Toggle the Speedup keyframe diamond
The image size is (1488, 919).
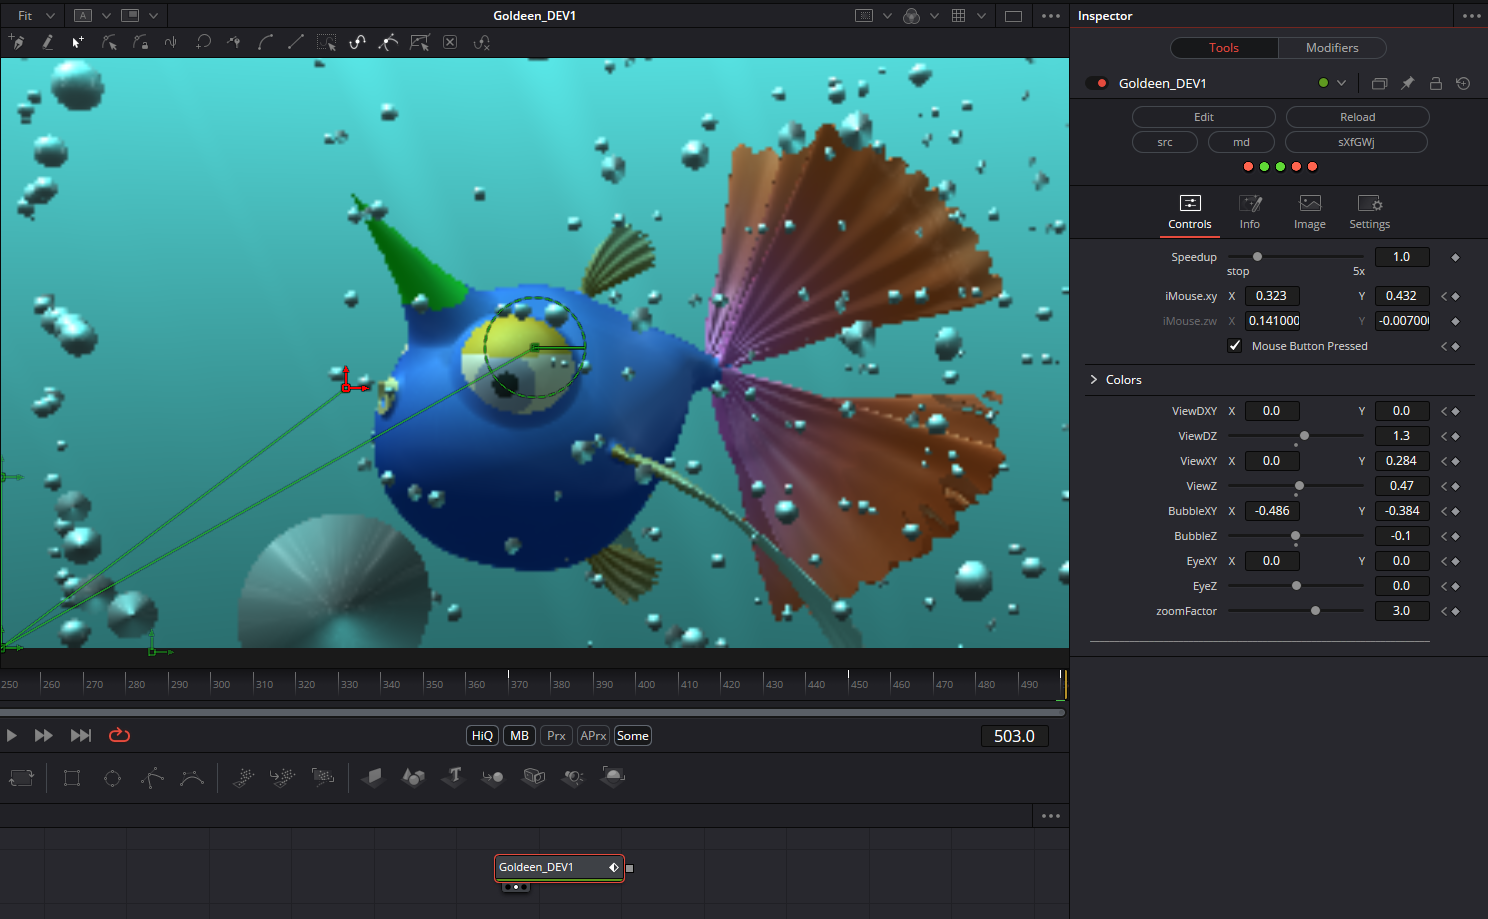pos(1455,257)
